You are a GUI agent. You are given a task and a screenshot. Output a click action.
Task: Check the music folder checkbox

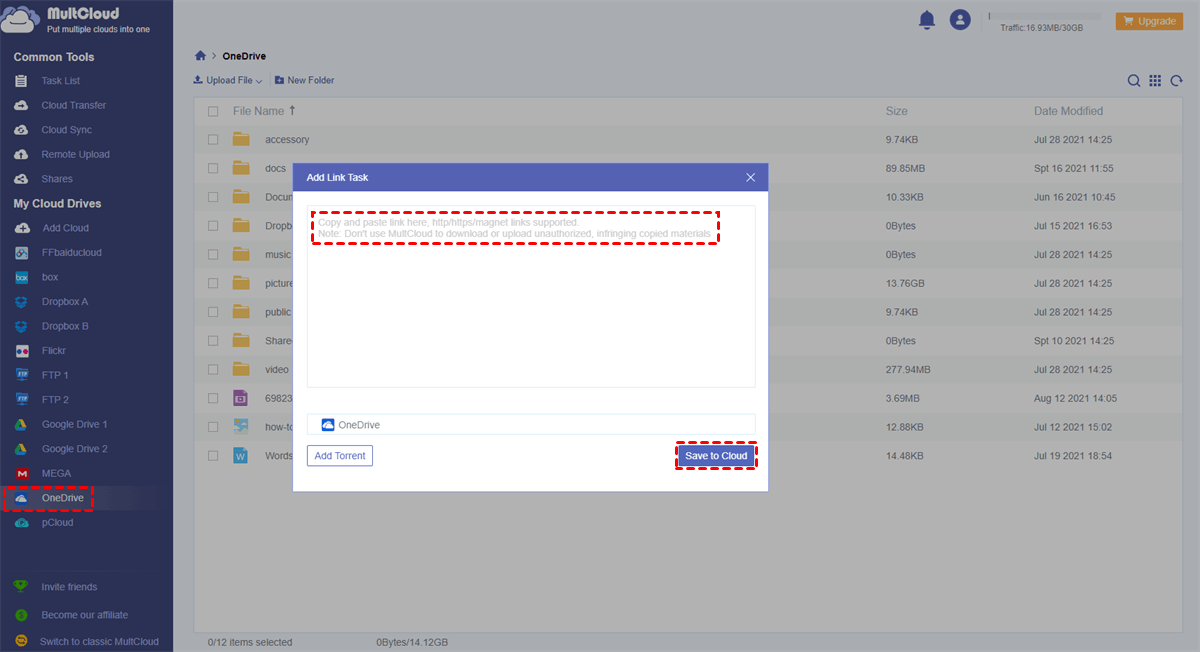click(212, 255)
